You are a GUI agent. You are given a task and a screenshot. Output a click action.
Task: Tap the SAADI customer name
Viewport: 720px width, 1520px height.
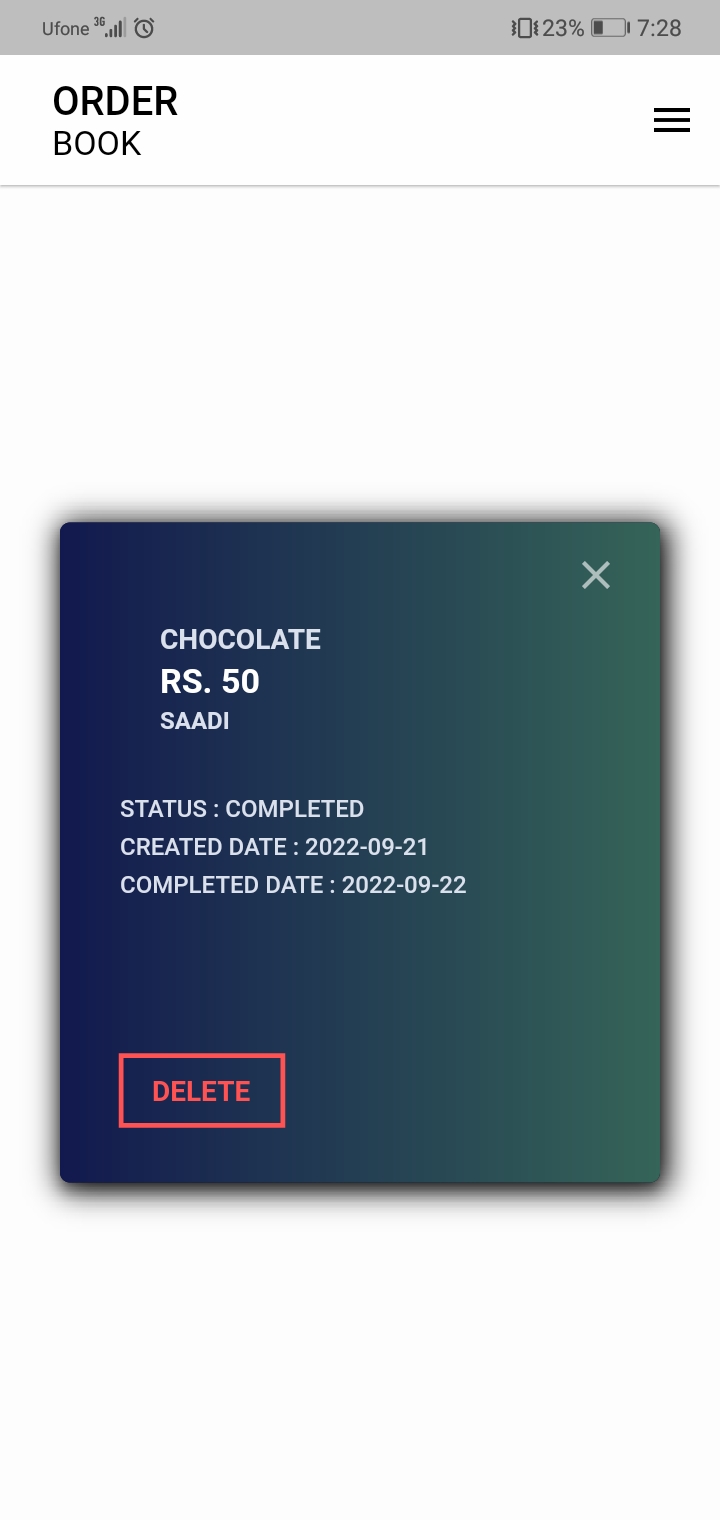195,721
